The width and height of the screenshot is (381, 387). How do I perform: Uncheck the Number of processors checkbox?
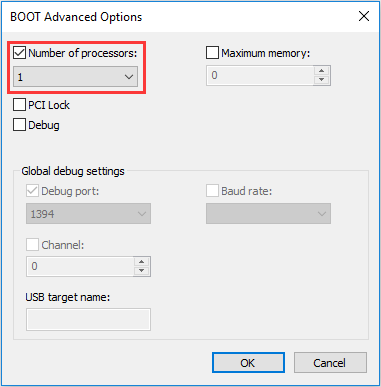point(19,53)
